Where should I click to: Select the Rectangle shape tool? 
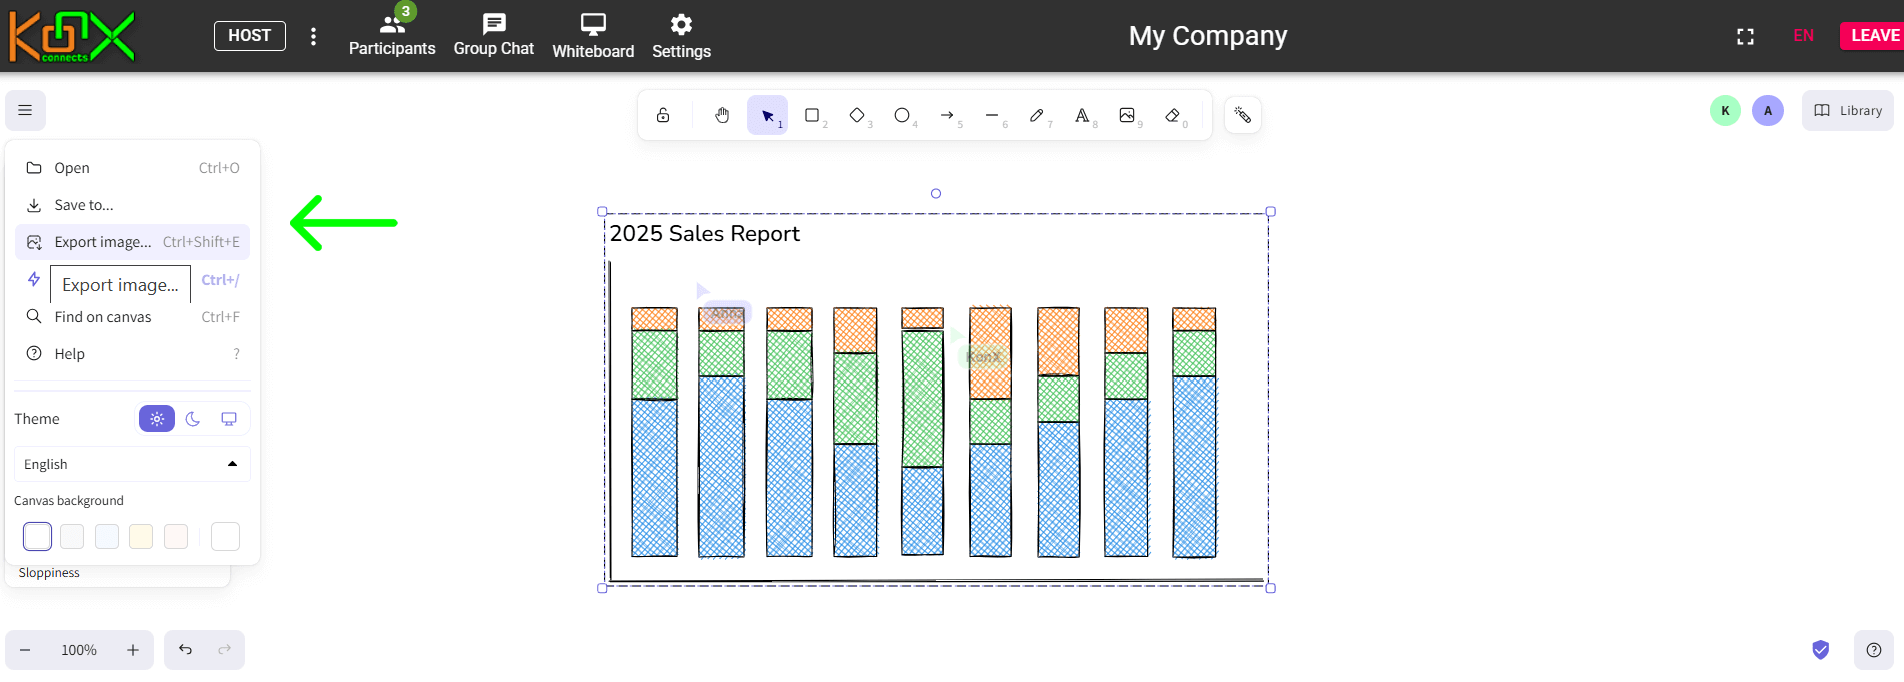click(812, 116)
